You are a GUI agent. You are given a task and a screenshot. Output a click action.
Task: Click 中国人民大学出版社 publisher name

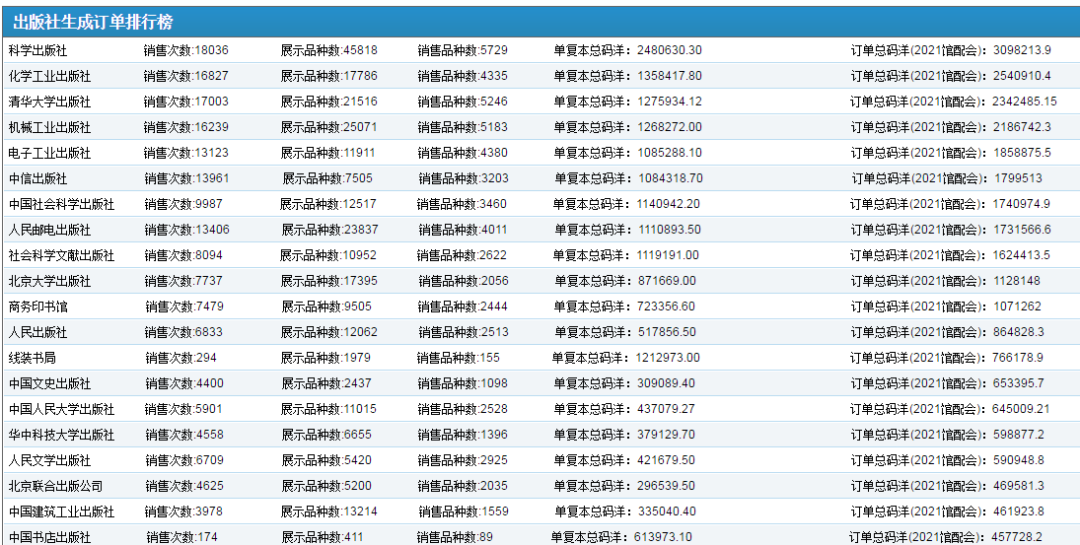[x=62, y=409]
